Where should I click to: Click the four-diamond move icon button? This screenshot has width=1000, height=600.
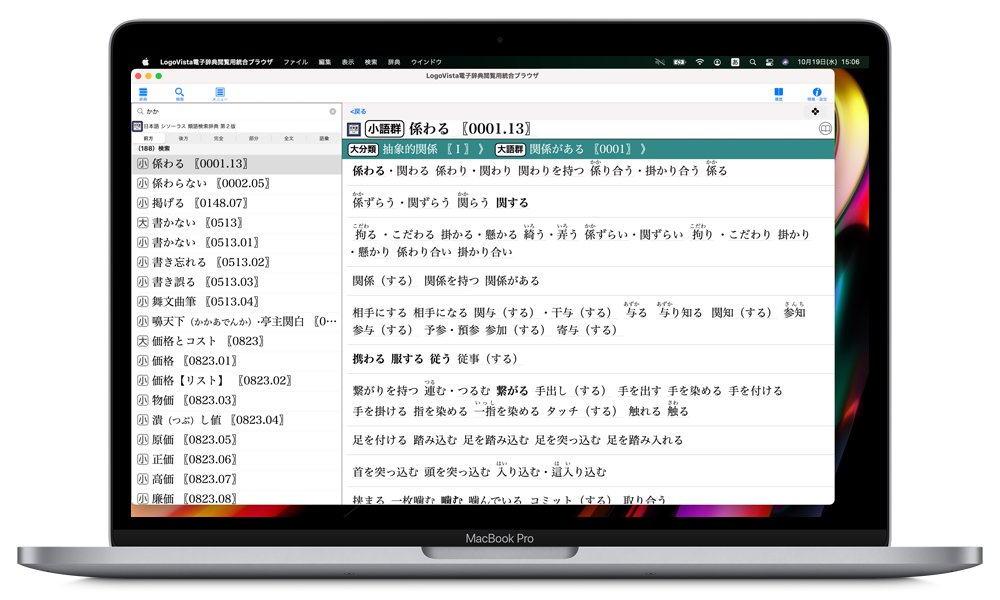pos(815,112)
